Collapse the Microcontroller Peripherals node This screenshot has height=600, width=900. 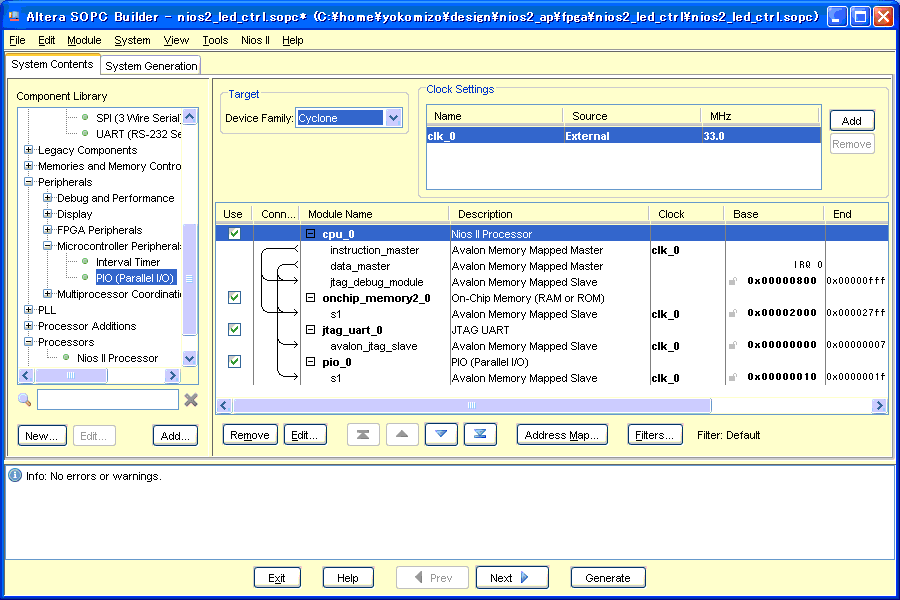pos(48,246)
